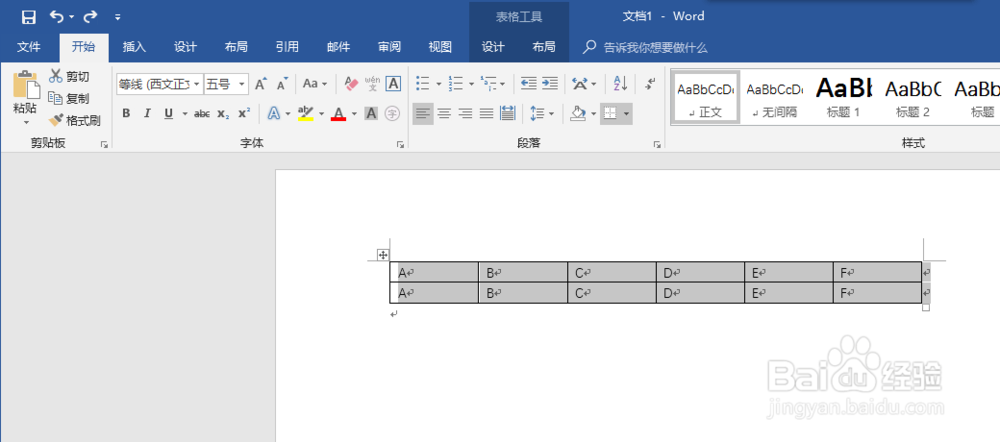The width and height of the screenshot is (1000, 442).
Task: Open the line spacing dropdown
Action: click(x=541, y=114)
